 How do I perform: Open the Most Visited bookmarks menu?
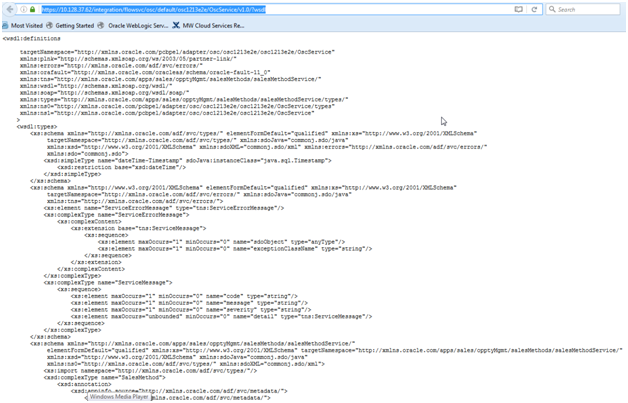click(26, 26)
